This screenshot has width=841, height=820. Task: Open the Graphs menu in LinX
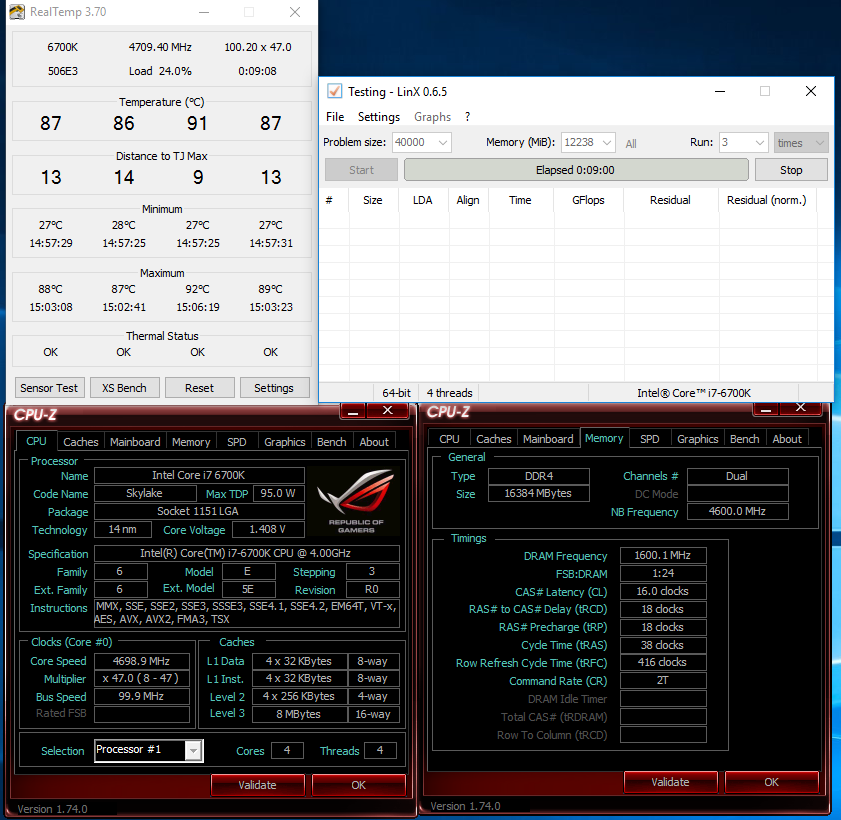pos(432,117)
